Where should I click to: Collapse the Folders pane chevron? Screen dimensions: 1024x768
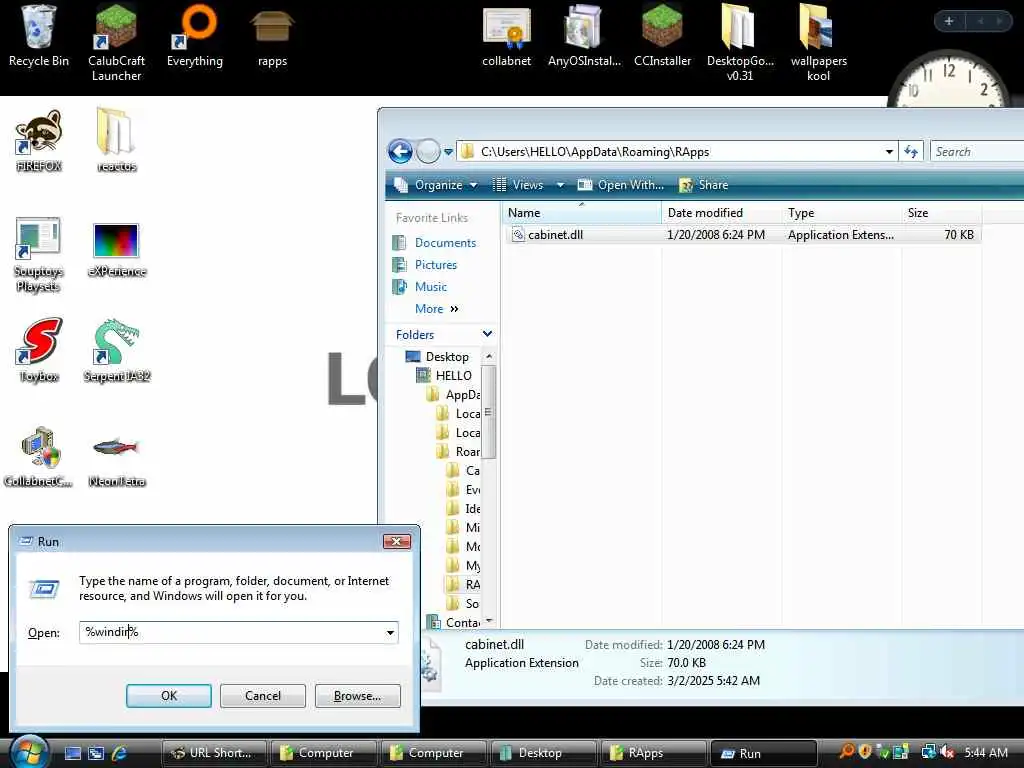coord(487,334)
